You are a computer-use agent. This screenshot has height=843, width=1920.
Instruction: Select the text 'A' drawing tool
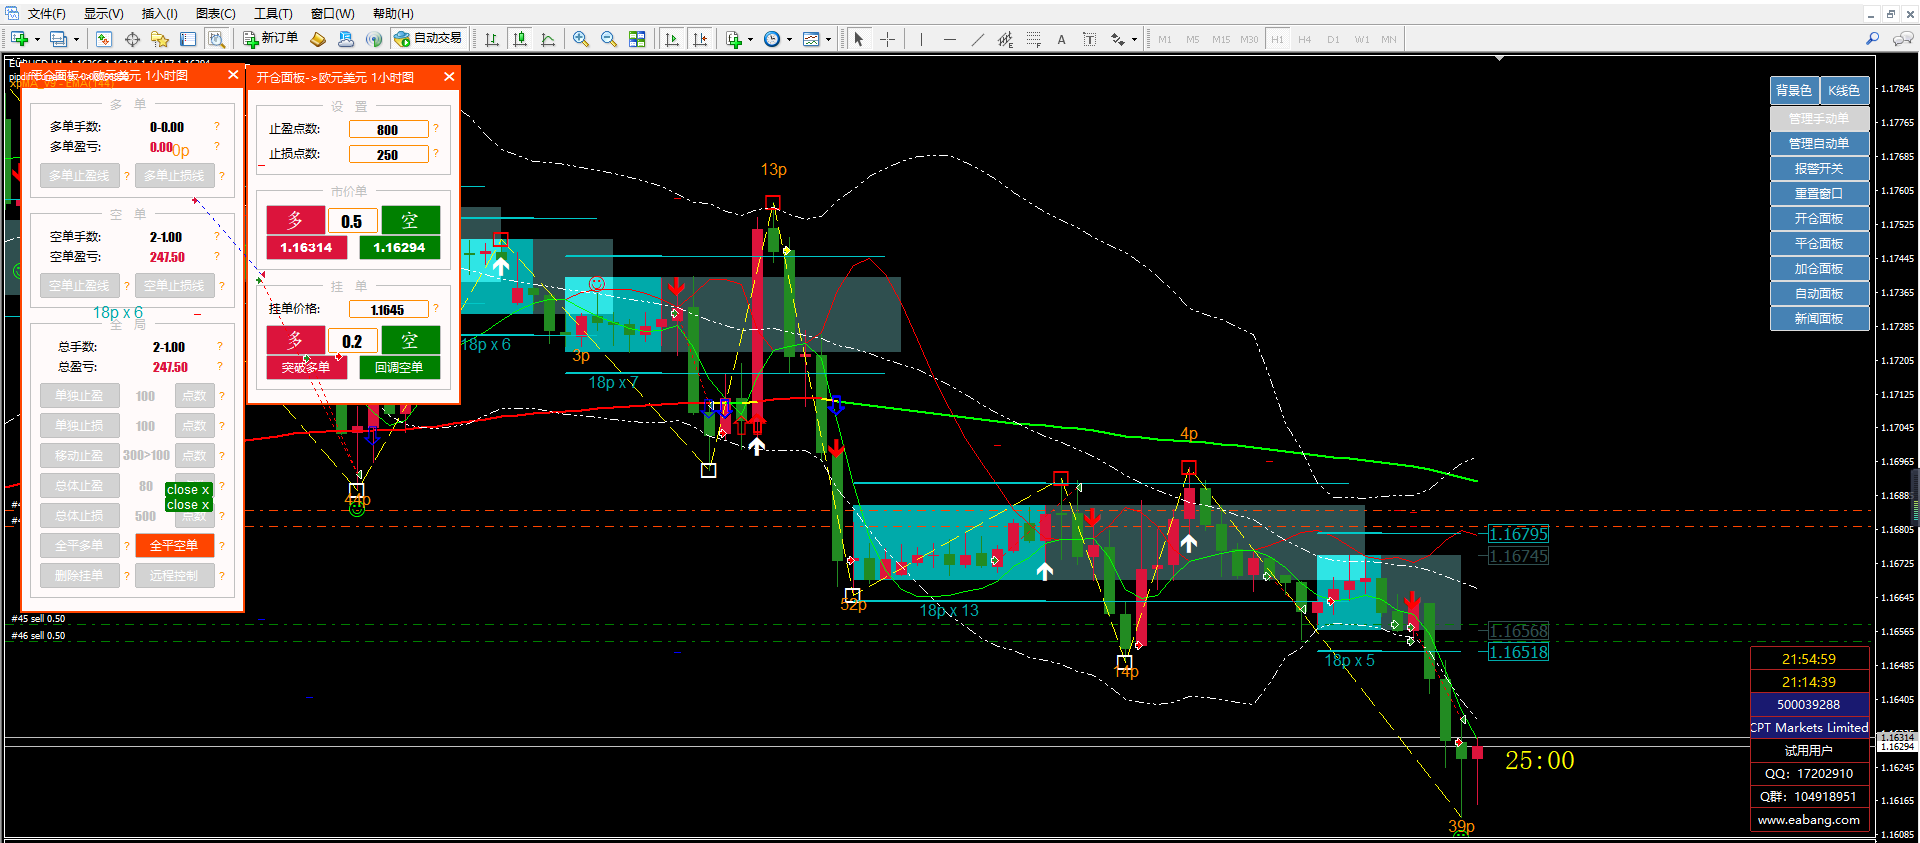(x=1061, y=39)
